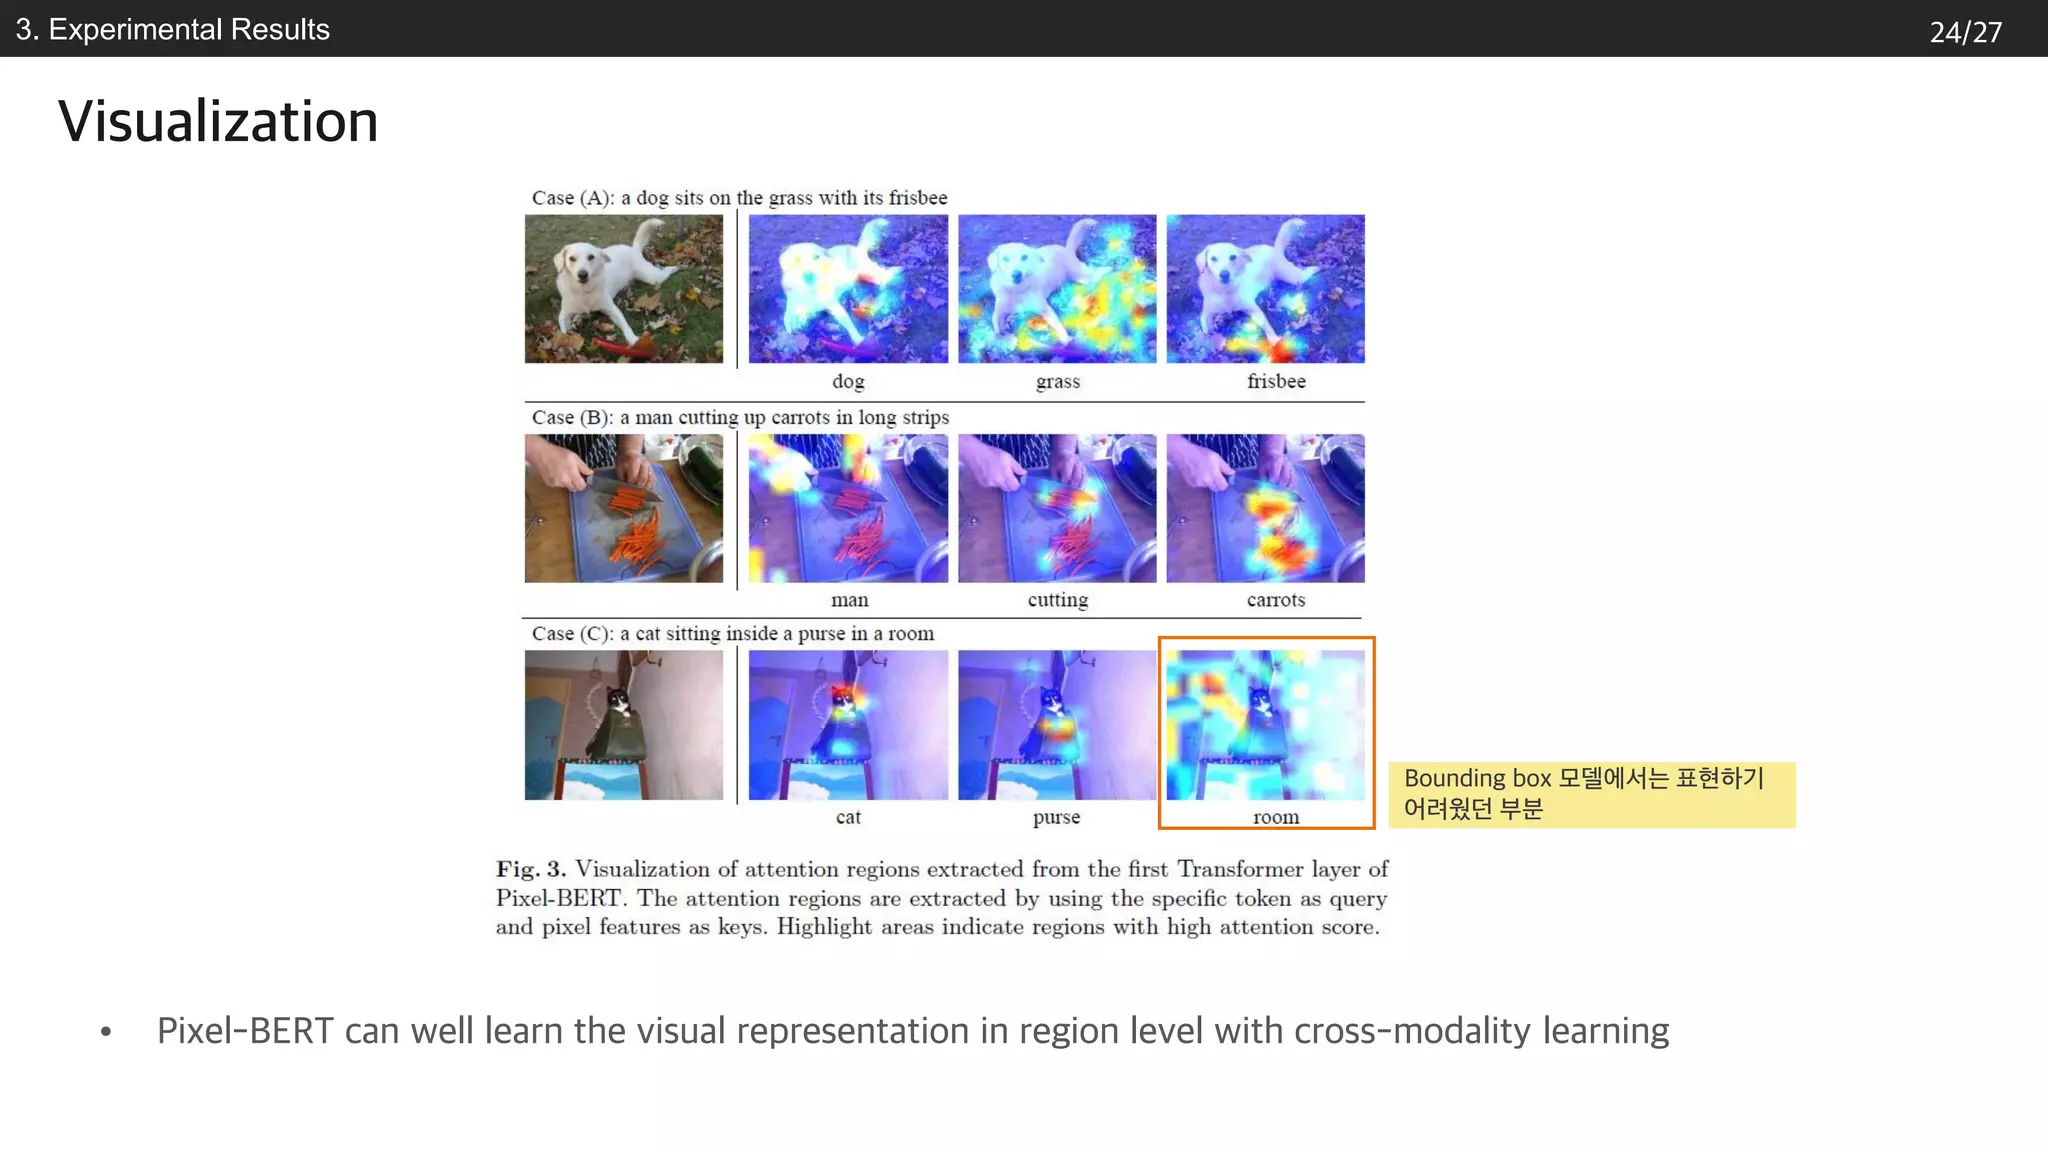Image resolution: width=2048 pixels, height=1152 pixels.
Task: Click the 'cutting' label under heatmap
Action: [x=1058, y=600]
